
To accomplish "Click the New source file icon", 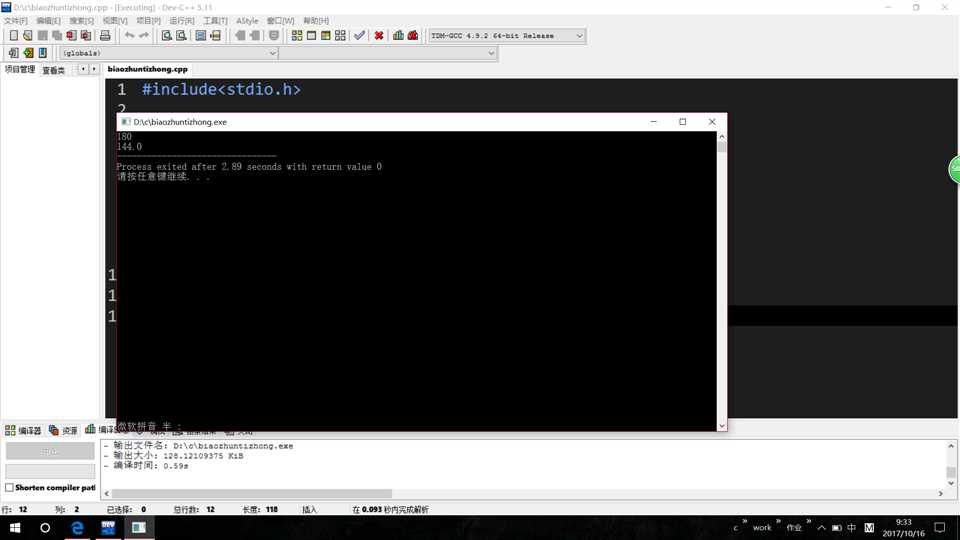I will coord(13,36).
